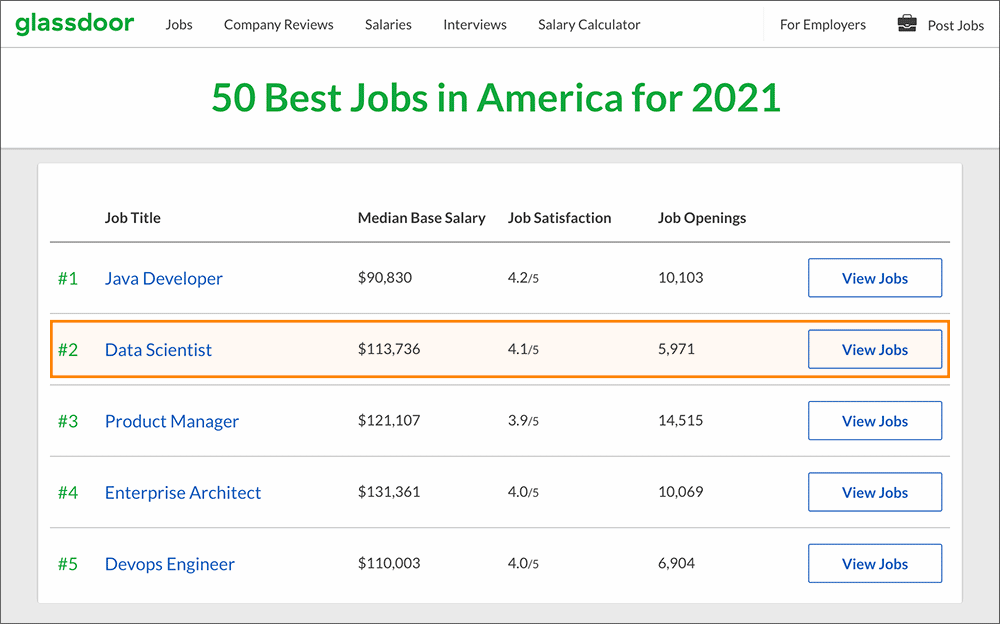View Jobs for Product Manager
Viewport: 1000px width, 624px height.
click(875, 420)
